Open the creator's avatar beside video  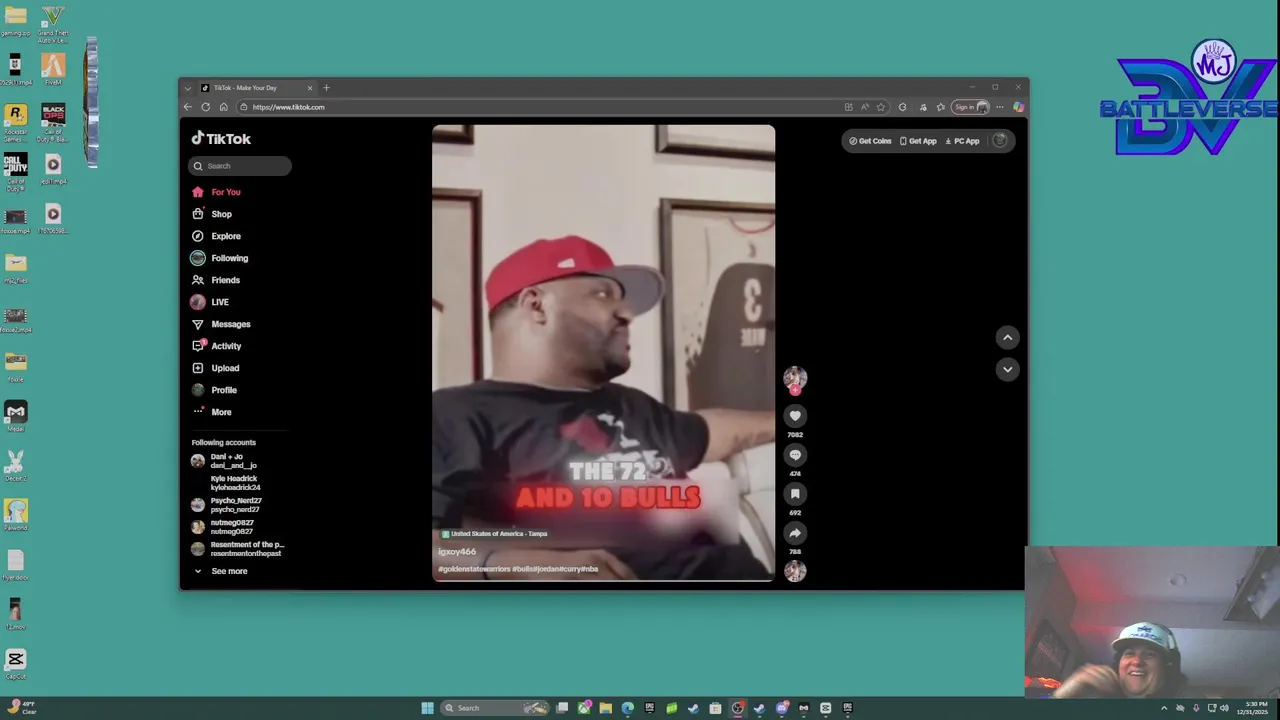coord(795,377)
